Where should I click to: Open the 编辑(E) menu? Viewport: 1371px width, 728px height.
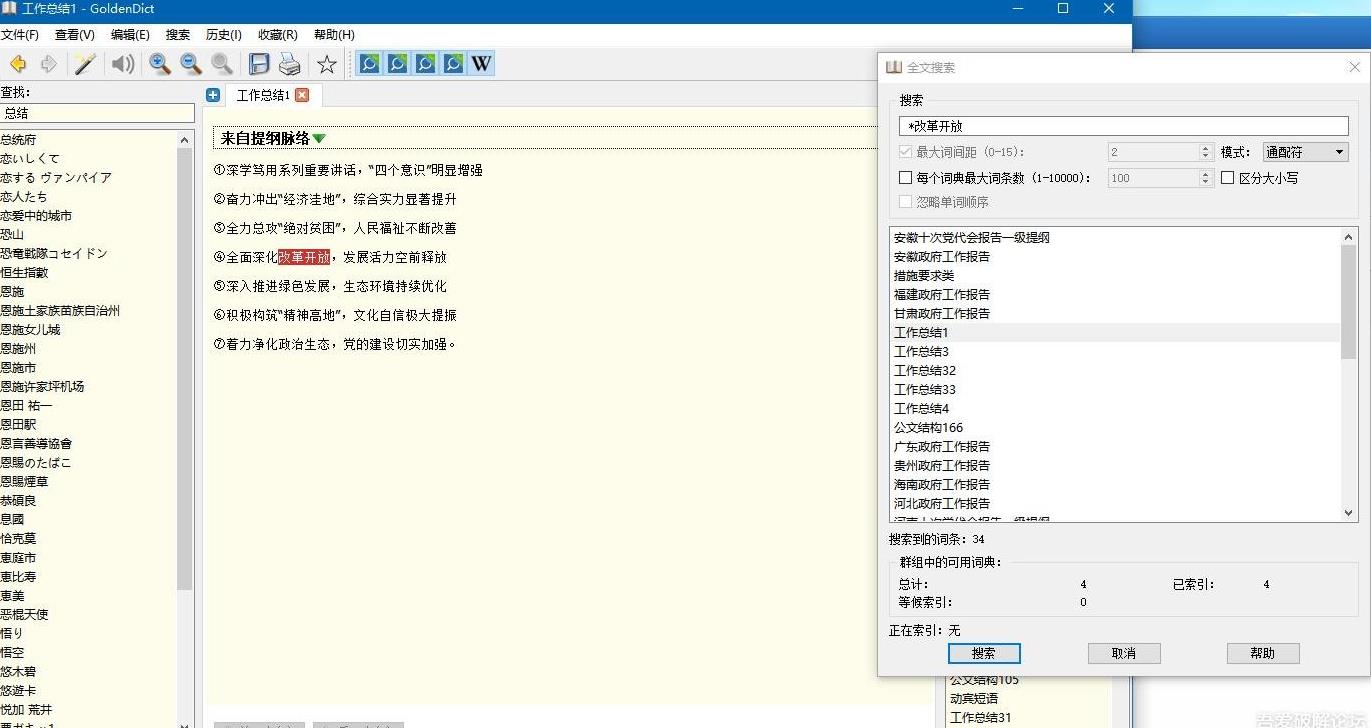pos(130,35)
